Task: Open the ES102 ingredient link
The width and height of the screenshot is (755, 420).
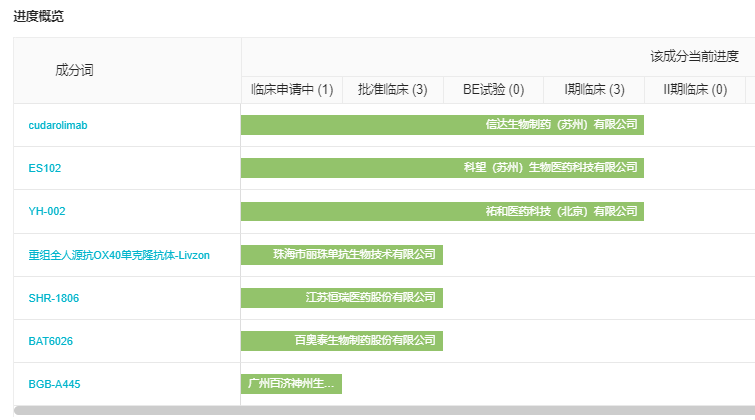Action: tap(45, 168)
